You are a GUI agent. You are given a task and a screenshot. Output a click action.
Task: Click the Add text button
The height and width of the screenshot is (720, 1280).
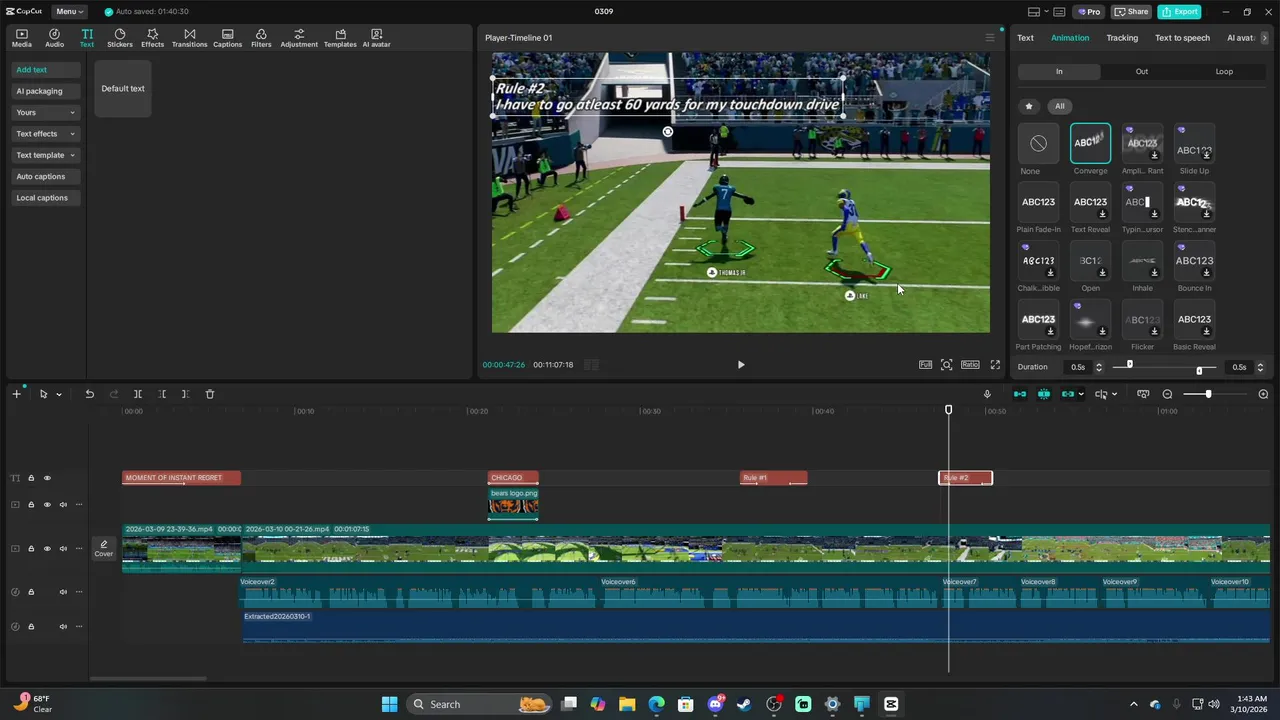coord(46,70)
